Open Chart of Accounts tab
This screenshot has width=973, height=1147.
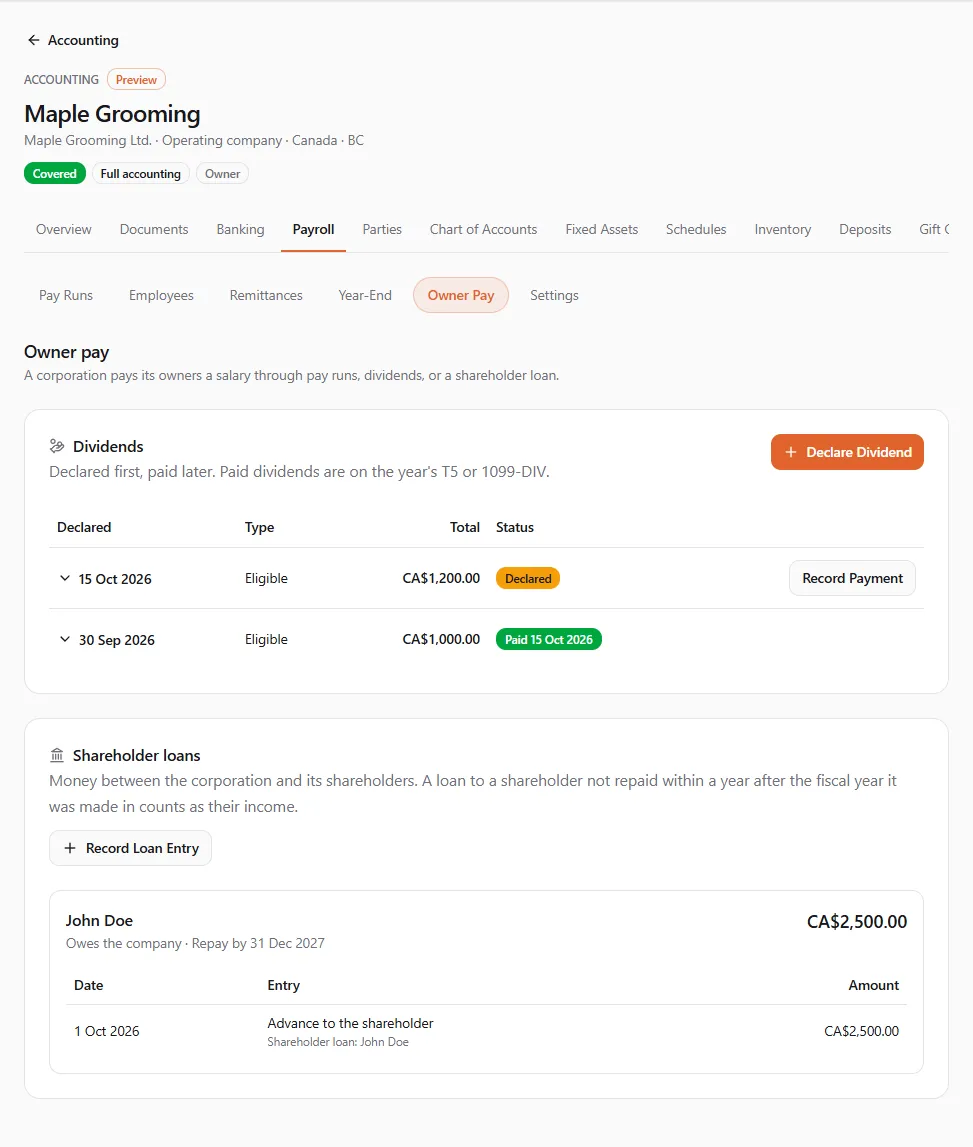pos(483,230)
